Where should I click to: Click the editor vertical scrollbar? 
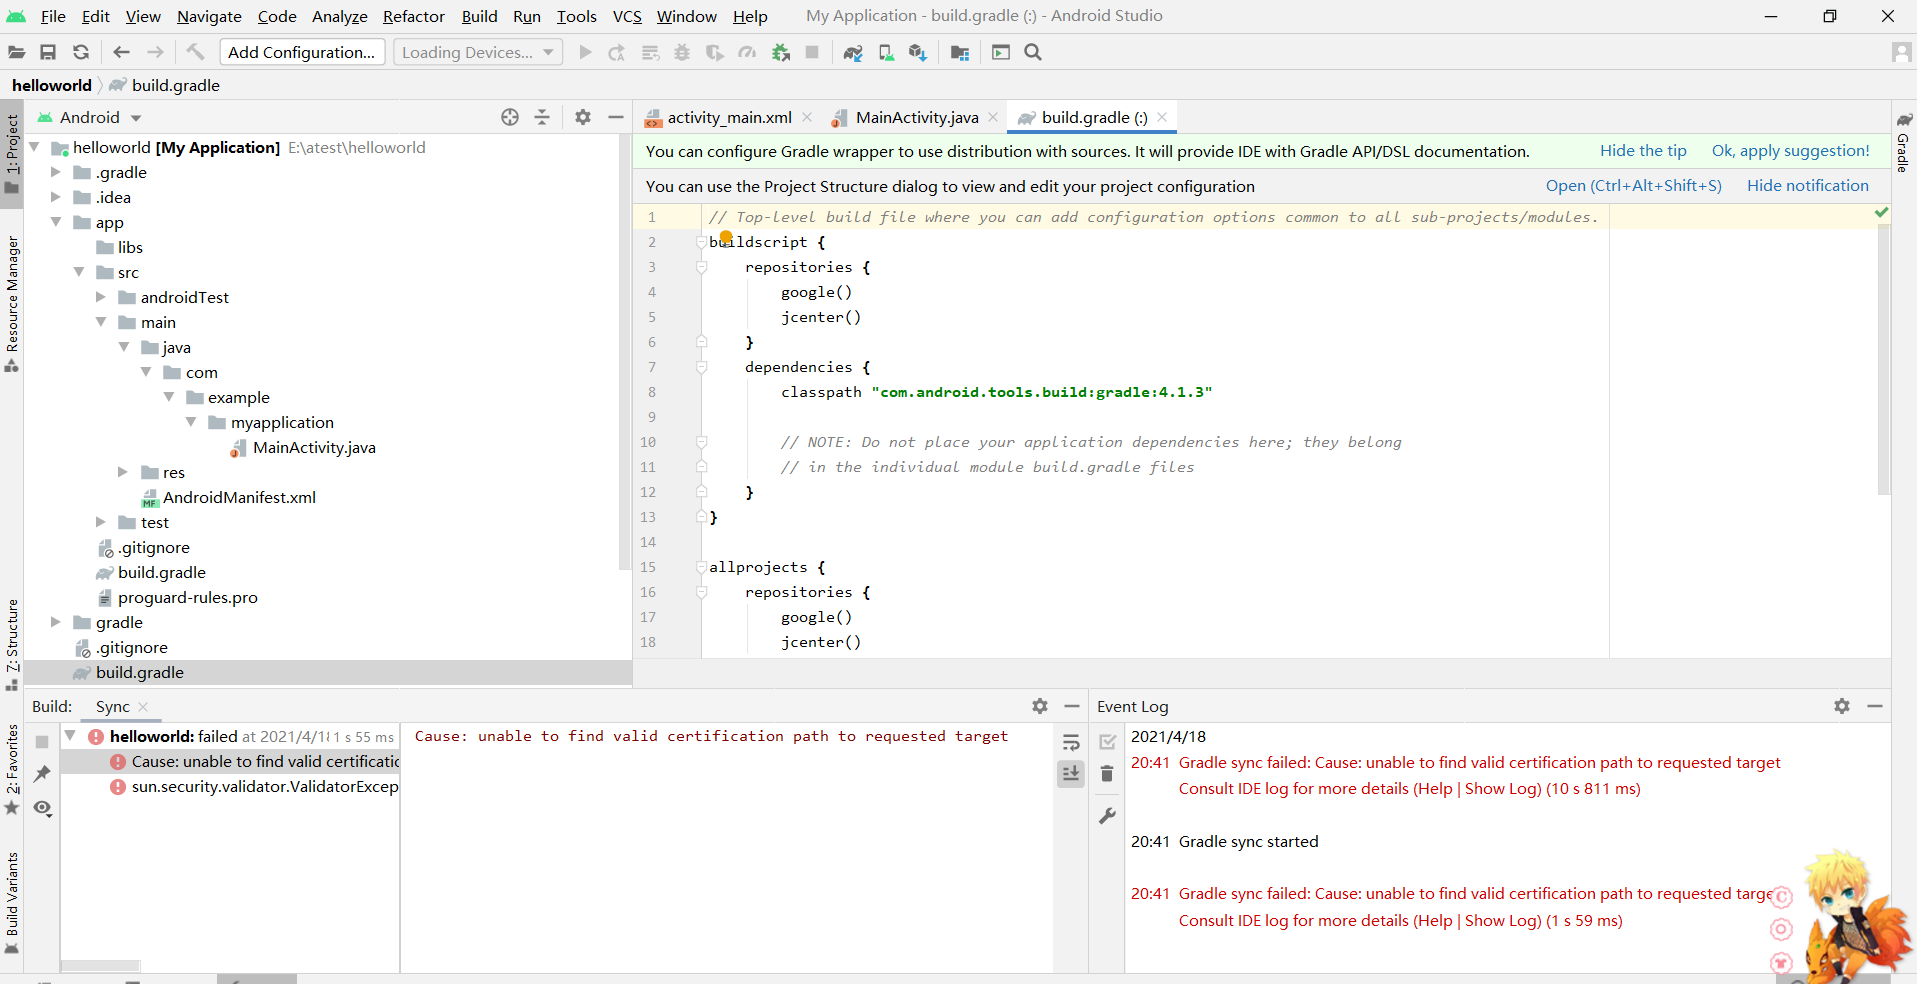point(1884,360)
